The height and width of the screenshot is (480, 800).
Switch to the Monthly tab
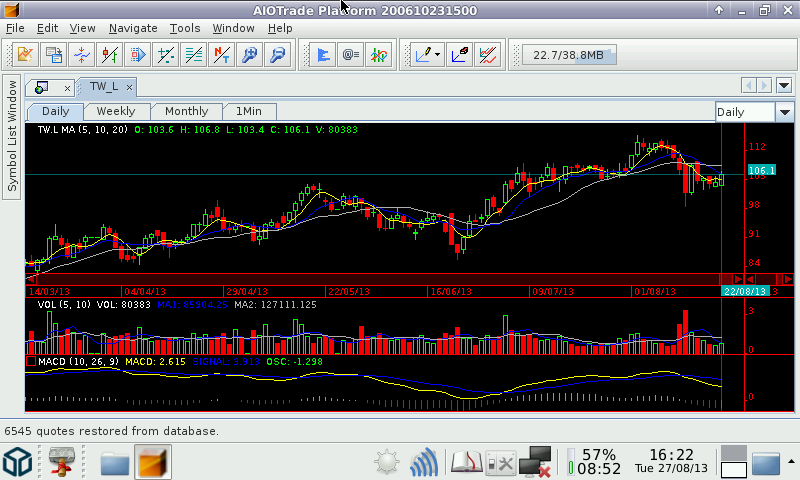(187, 111)
